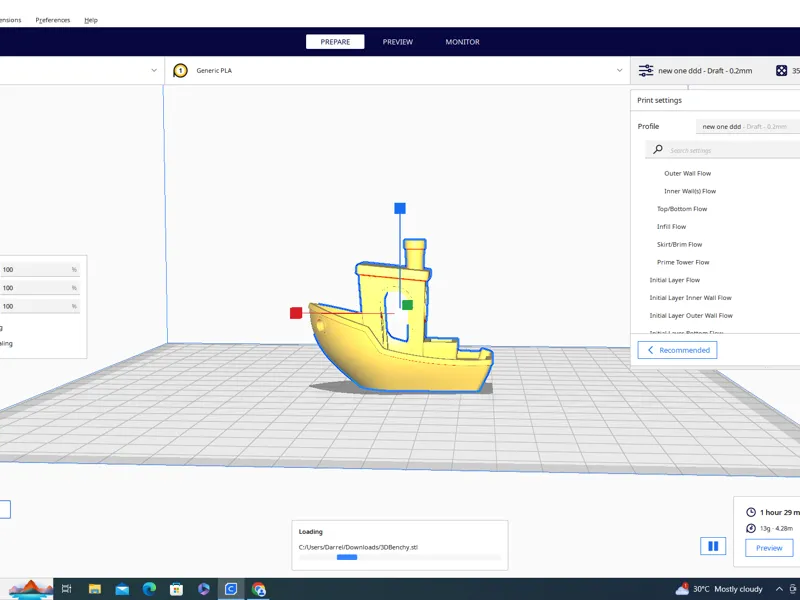
Task: Select the Outer Wall Flow setting
Action: coord(687,173)
